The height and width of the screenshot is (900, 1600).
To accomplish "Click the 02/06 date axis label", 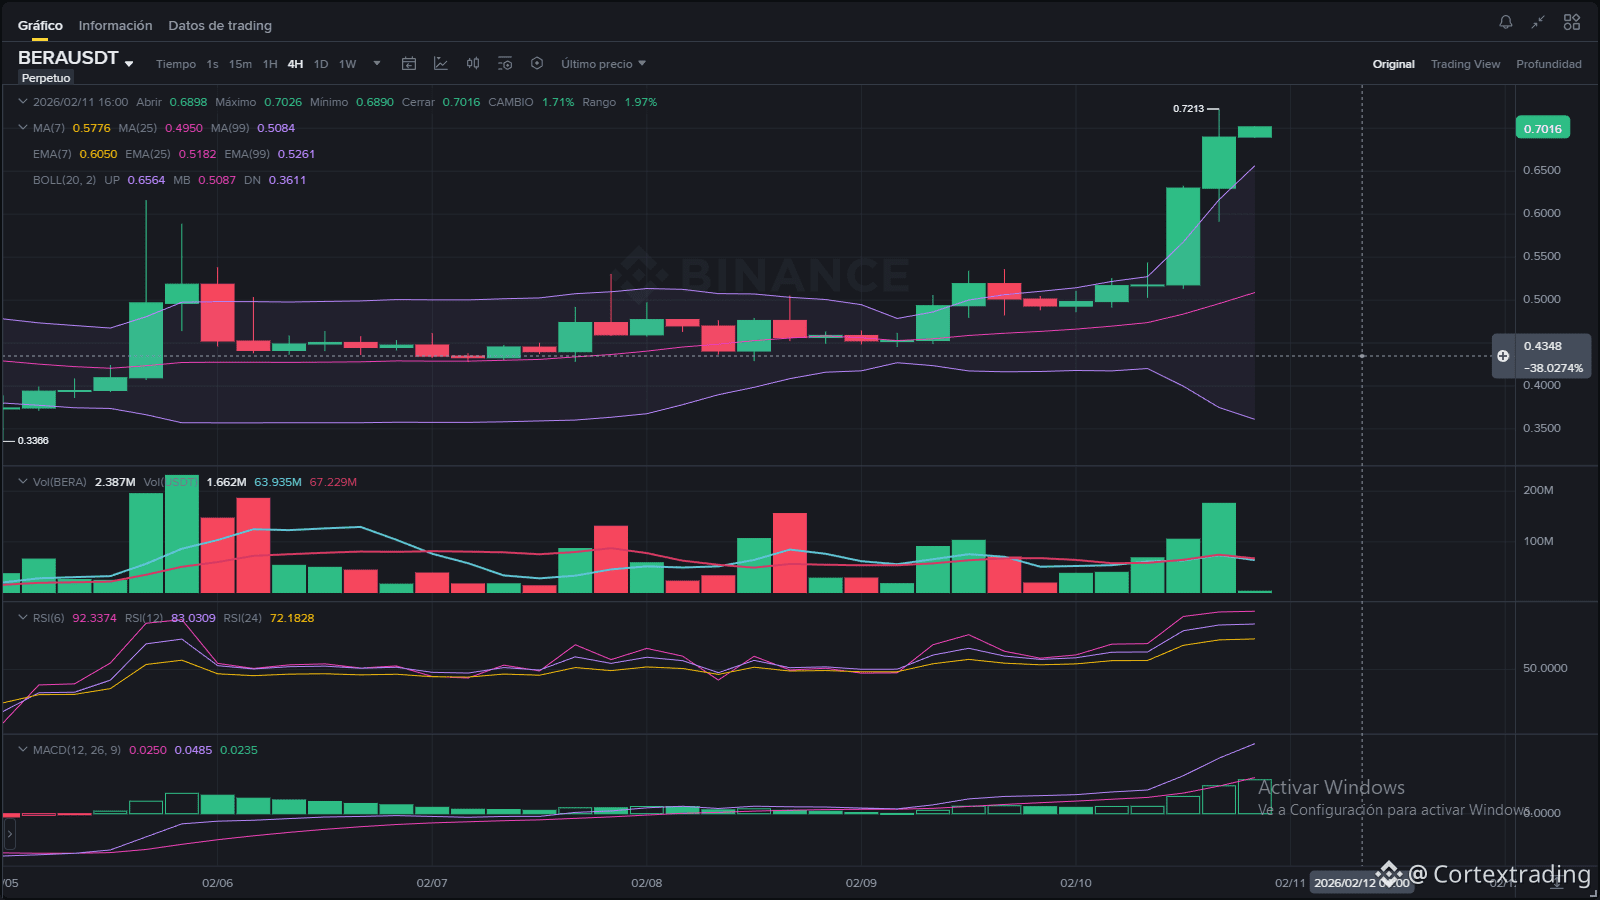I will click(217, 883).
